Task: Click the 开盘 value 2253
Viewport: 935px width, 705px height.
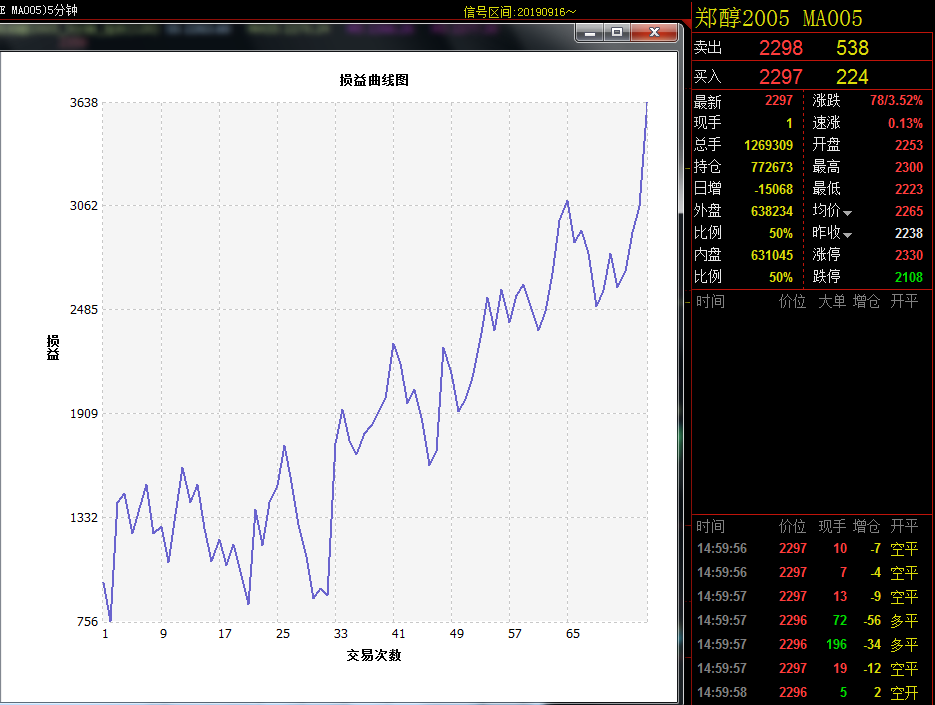Action: point(909,145)
